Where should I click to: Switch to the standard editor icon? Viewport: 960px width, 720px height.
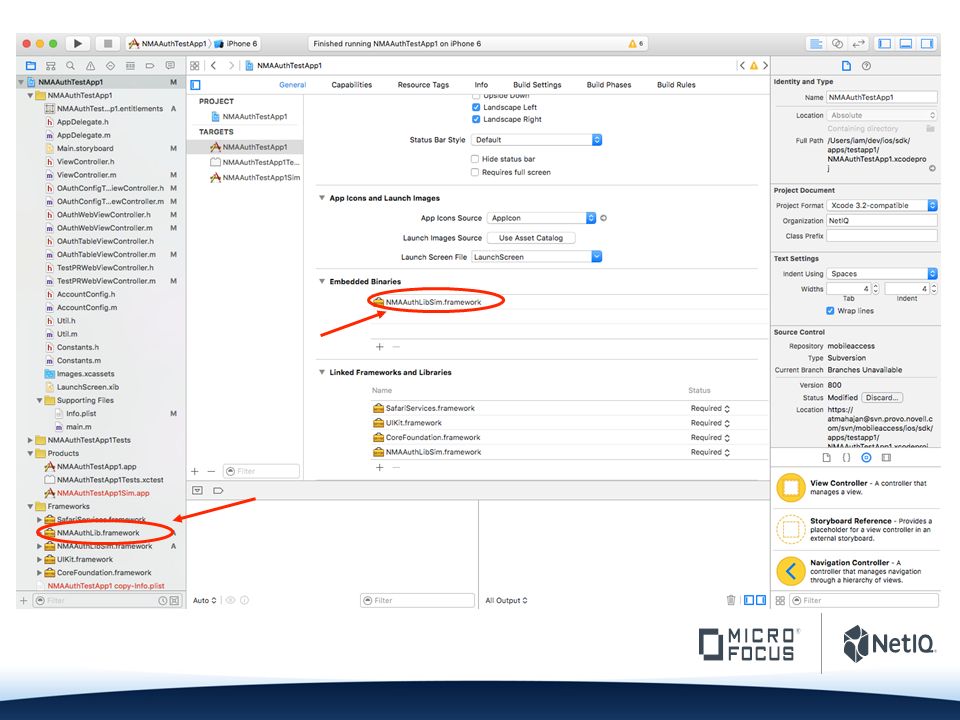tap(816, 43)
